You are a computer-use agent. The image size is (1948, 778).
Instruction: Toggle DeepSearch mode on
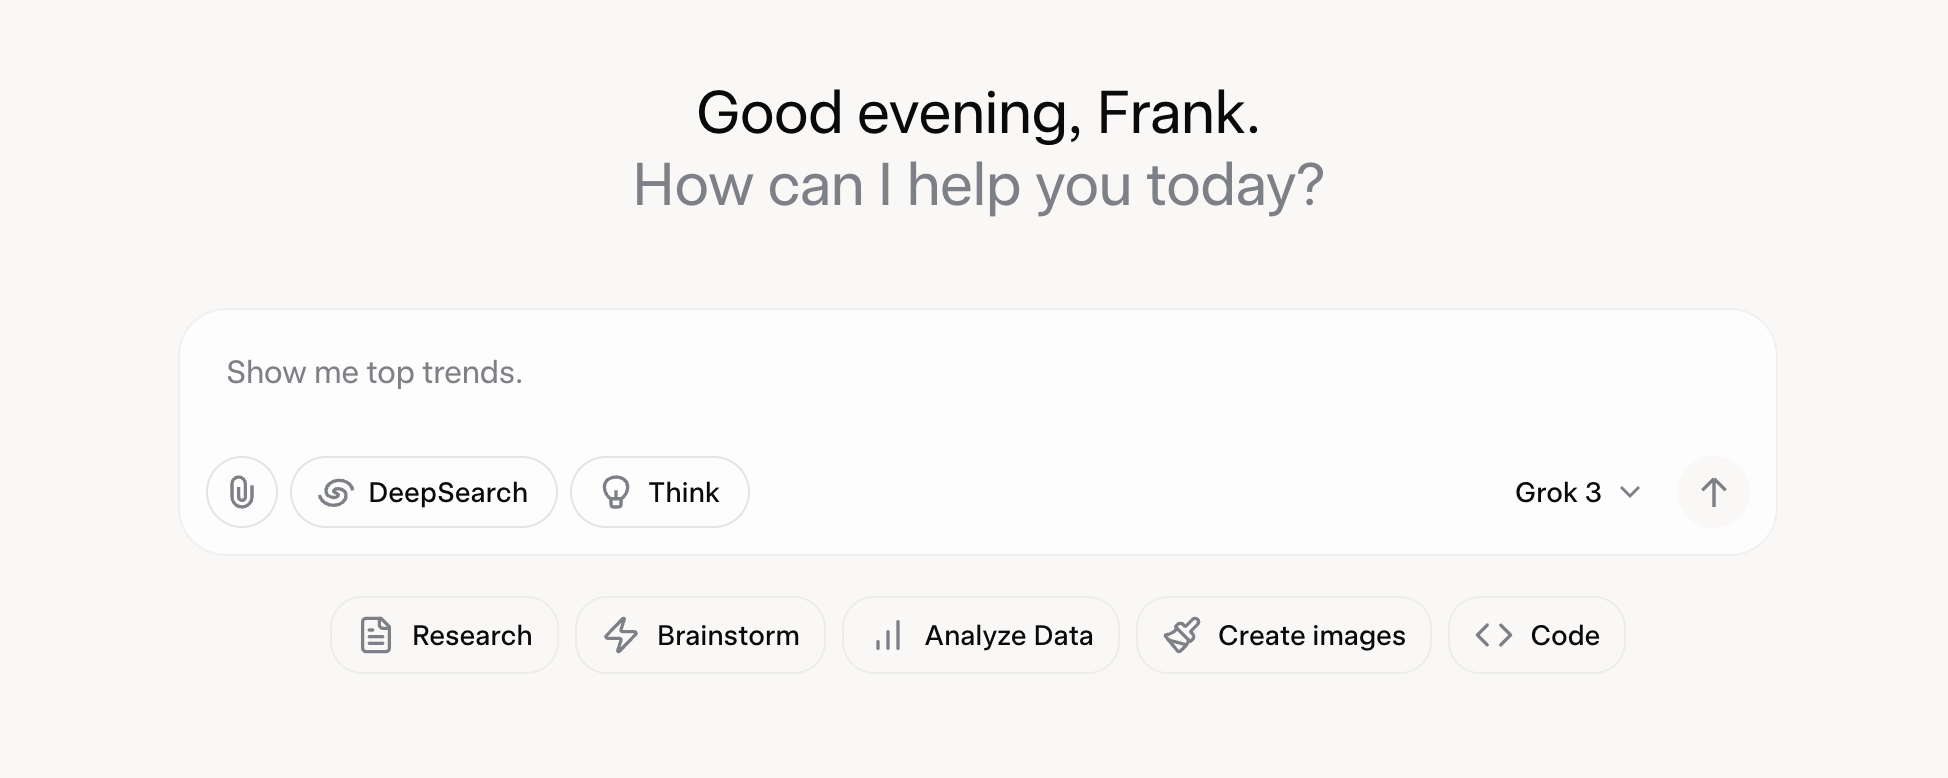tap(424, 492)
